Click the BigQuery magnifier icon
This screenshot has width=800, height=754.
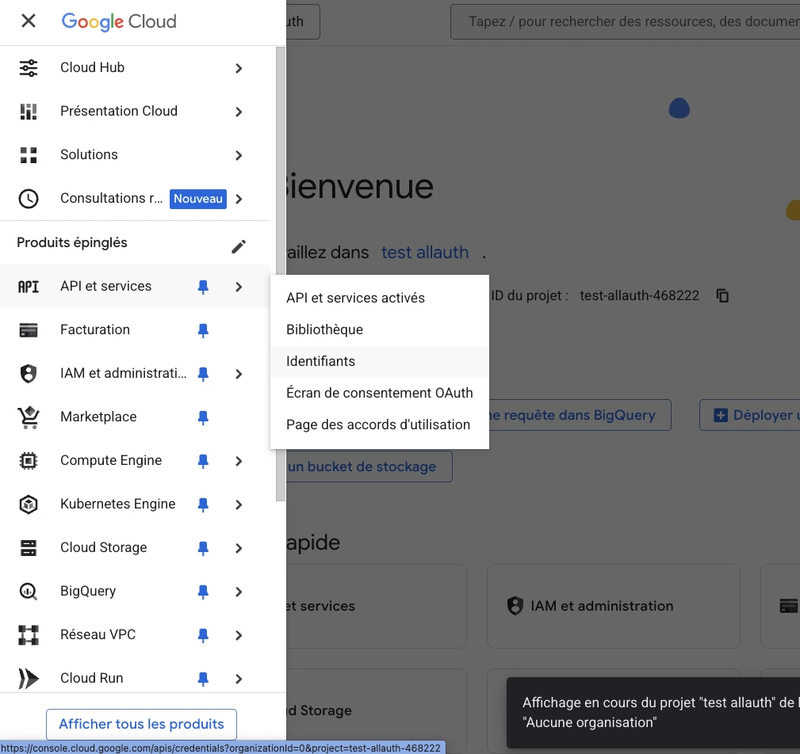(x=29, y=592)
